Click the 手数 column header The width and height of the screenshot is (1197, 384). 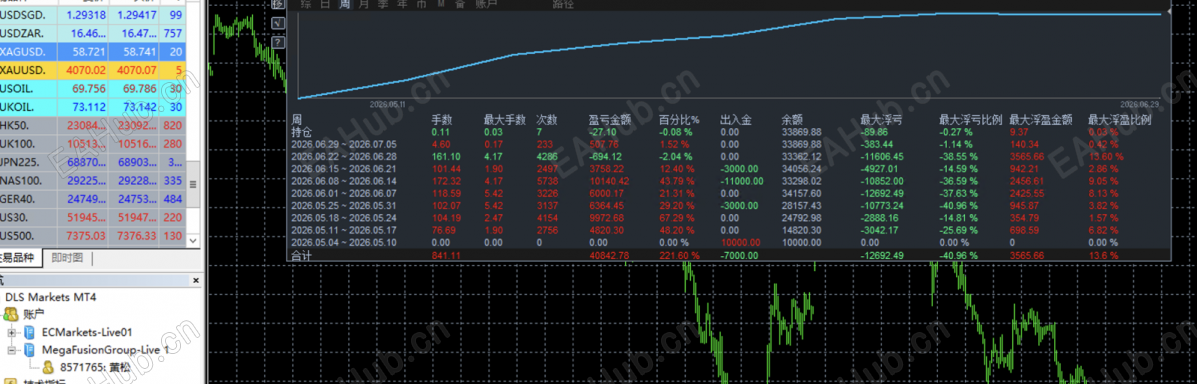pos(442,120)
